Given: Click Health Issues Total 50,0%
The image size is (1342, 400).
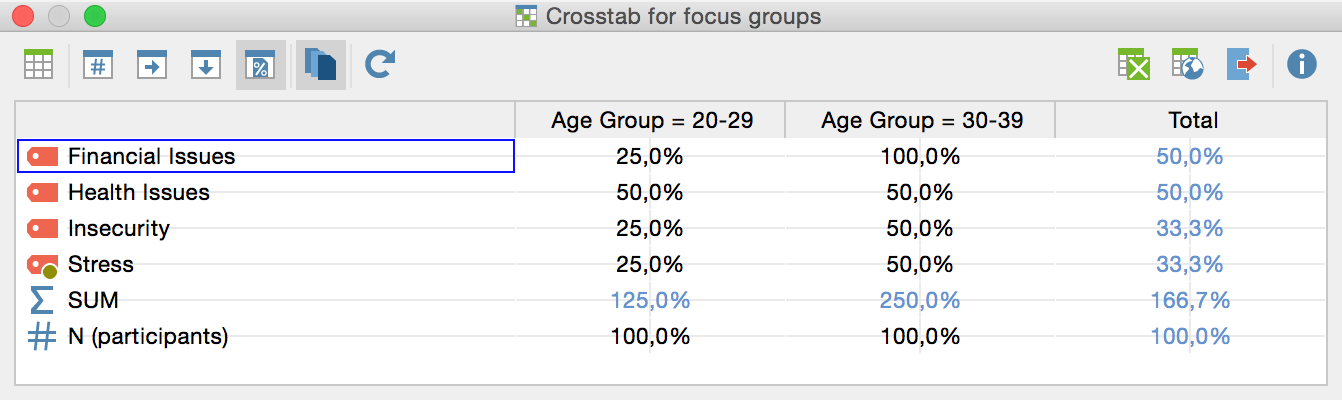Looking at the screenshot, I should pos(1190,192).
